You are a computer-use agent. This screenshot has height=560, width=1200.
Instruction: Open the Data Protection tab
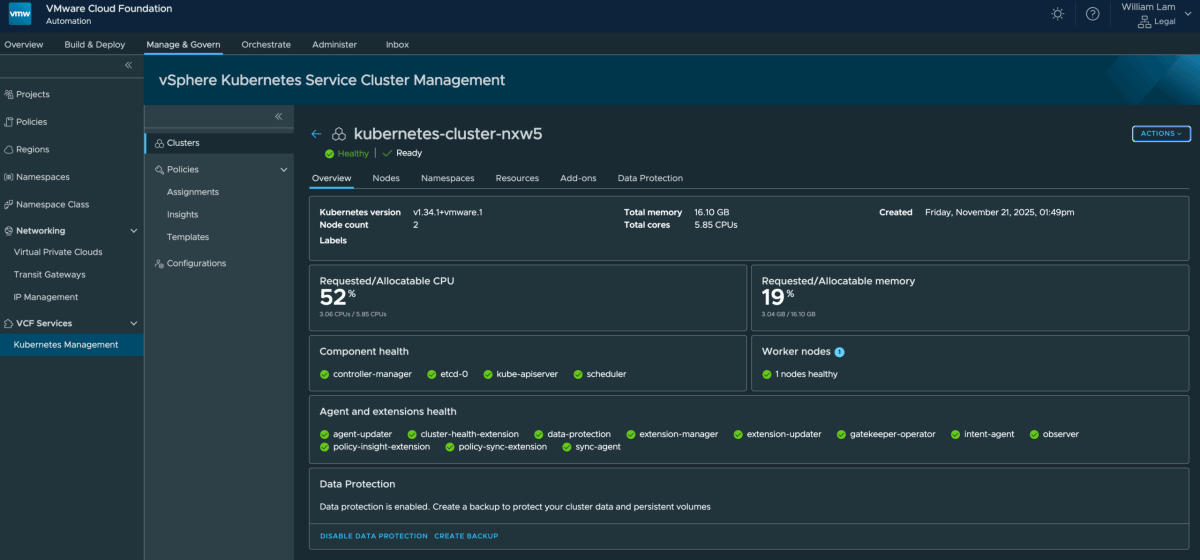click(x=650, y=178)
